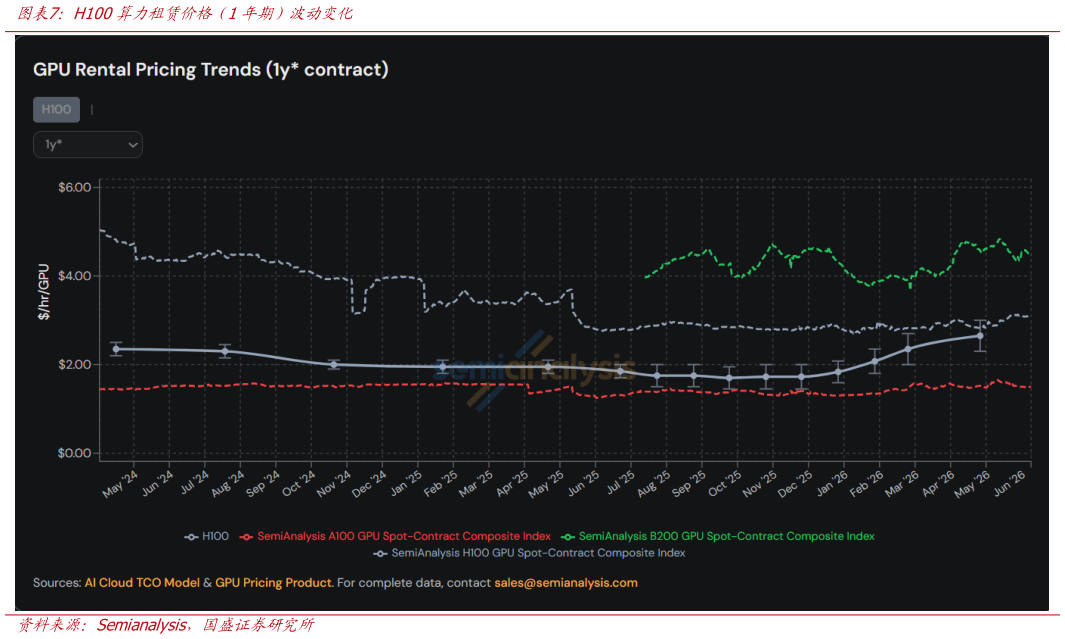Toggle B200 Spot-Contract Composite Index legend entry
Image resolution: width=1065 pixels, height=639 pixels.
coord(717,536)
